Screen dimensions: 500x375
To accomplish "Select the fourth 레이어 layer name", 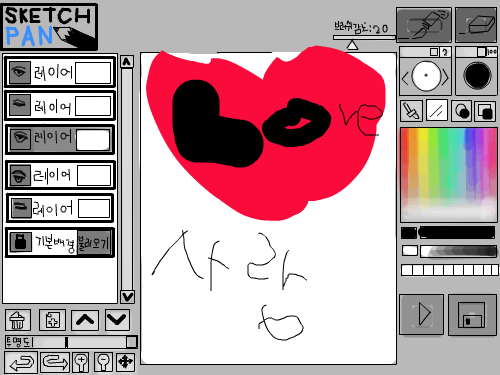I will [x=52, y=175].
